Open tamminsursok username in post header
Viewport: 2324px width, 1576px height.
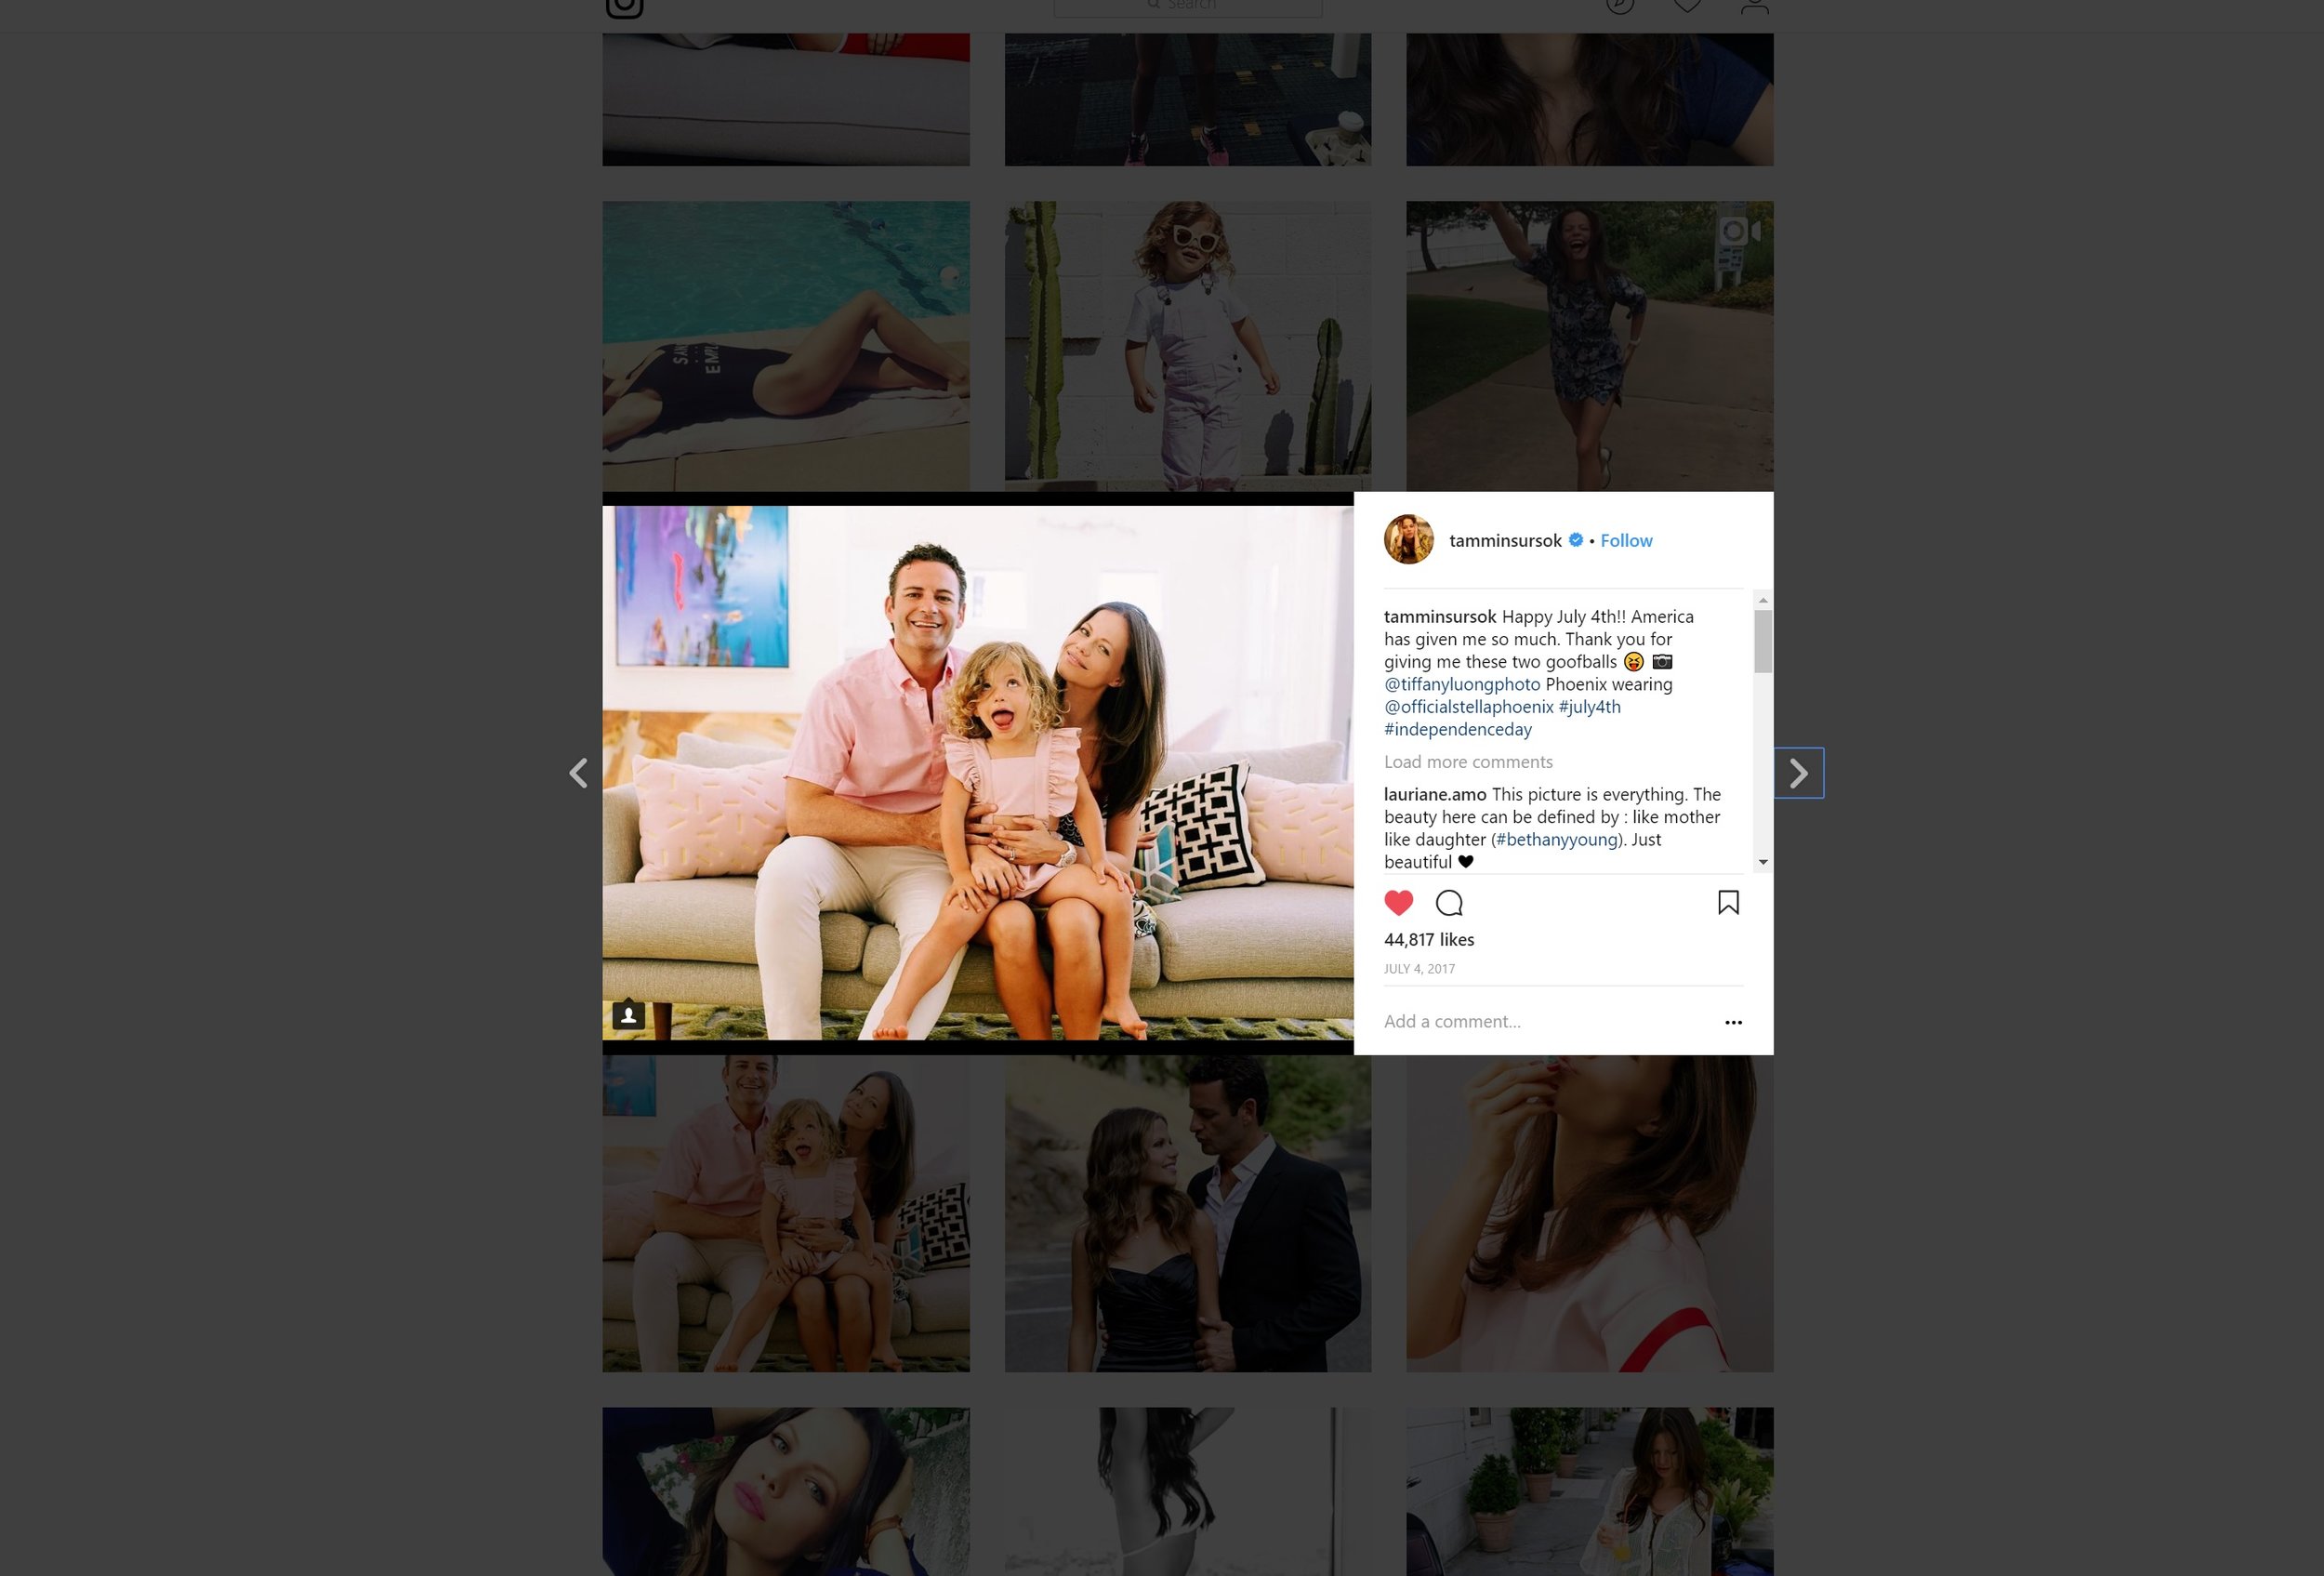[1505, 540]
